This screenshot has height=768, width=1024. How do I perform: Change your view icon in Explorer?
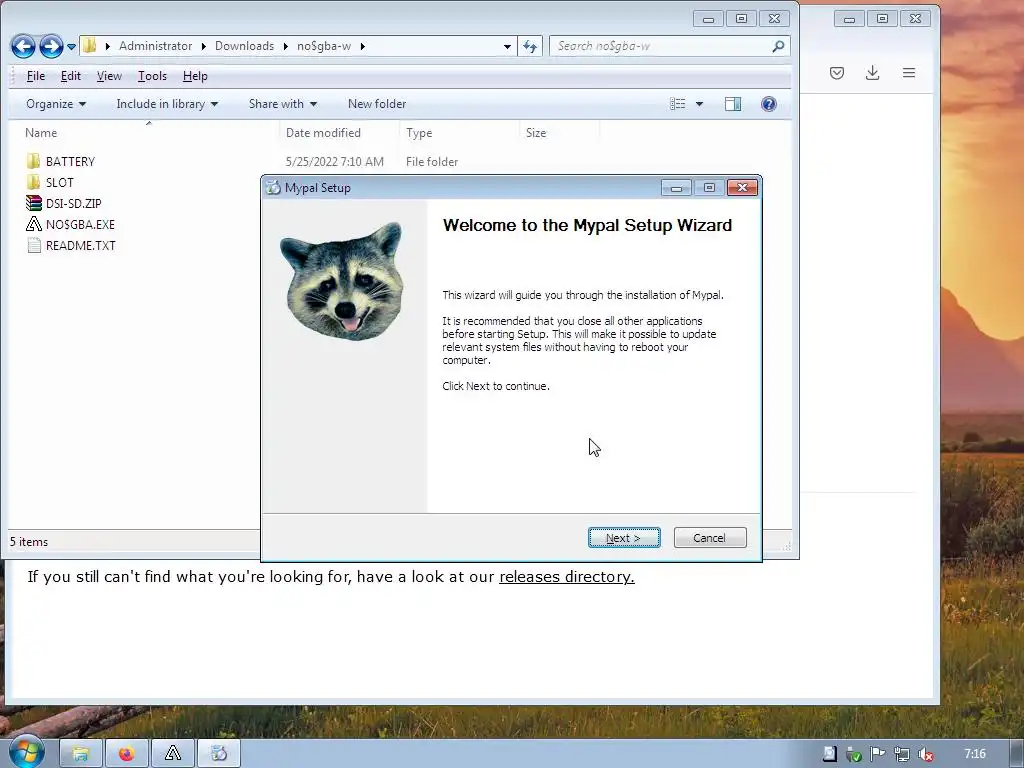click(678, 104)
